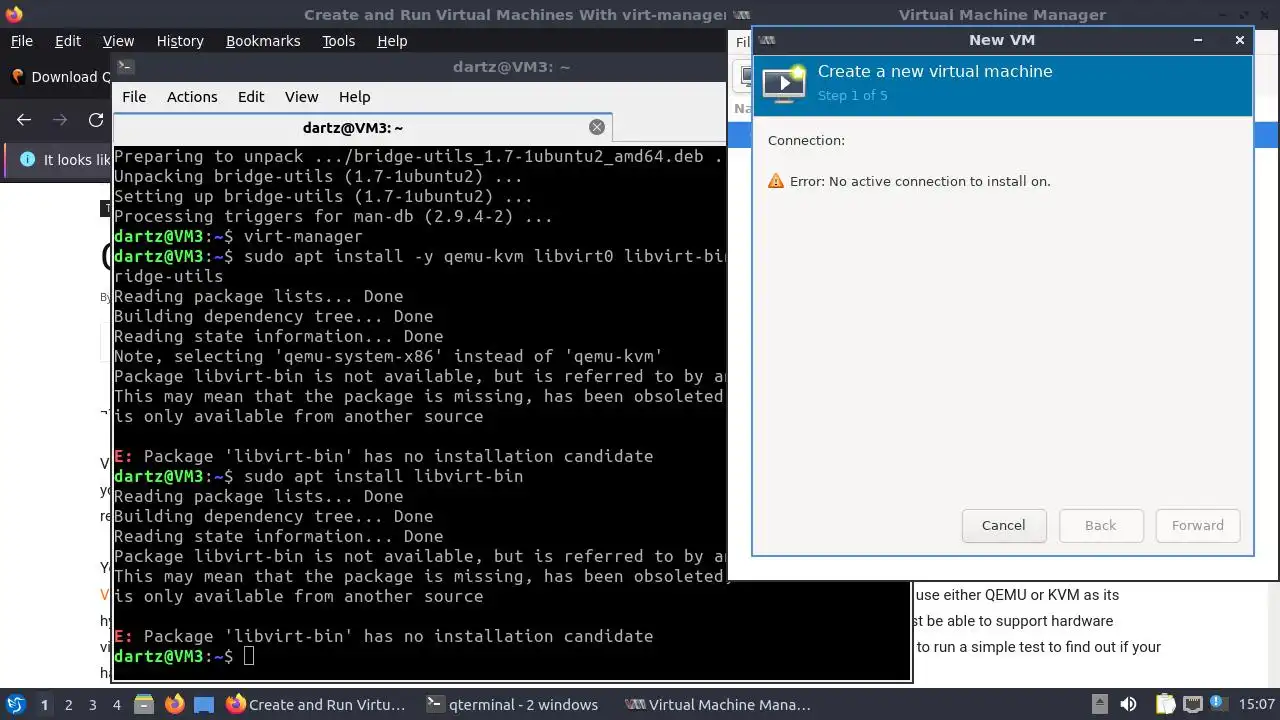
Task: Click 'Create a new virtual machine' heading
Action: [935, 72]
